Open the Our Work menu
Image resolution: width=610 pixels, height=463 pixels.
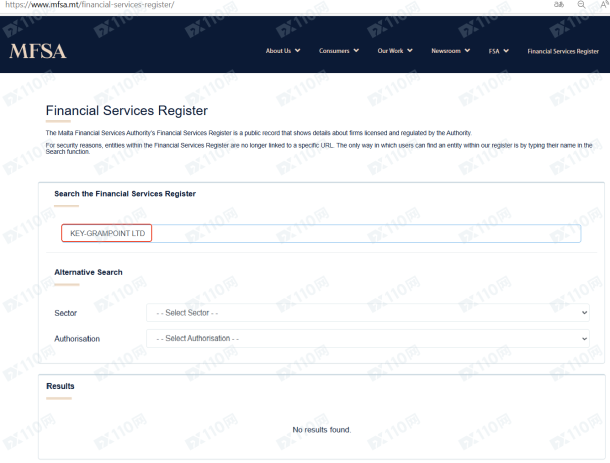[x=390, y=51]
